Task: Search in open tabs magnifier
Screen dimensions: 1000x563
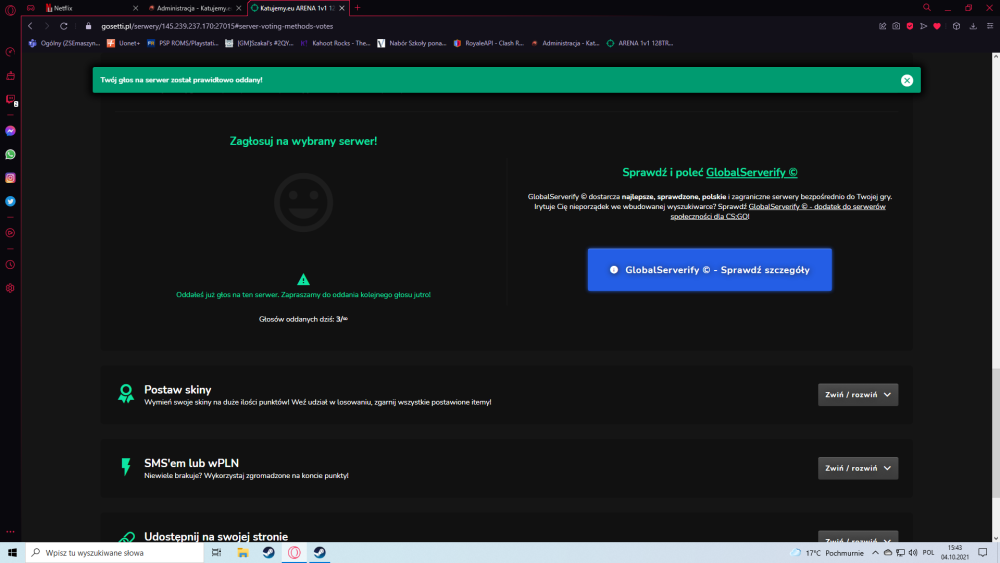Action: [x=927, y=8]
